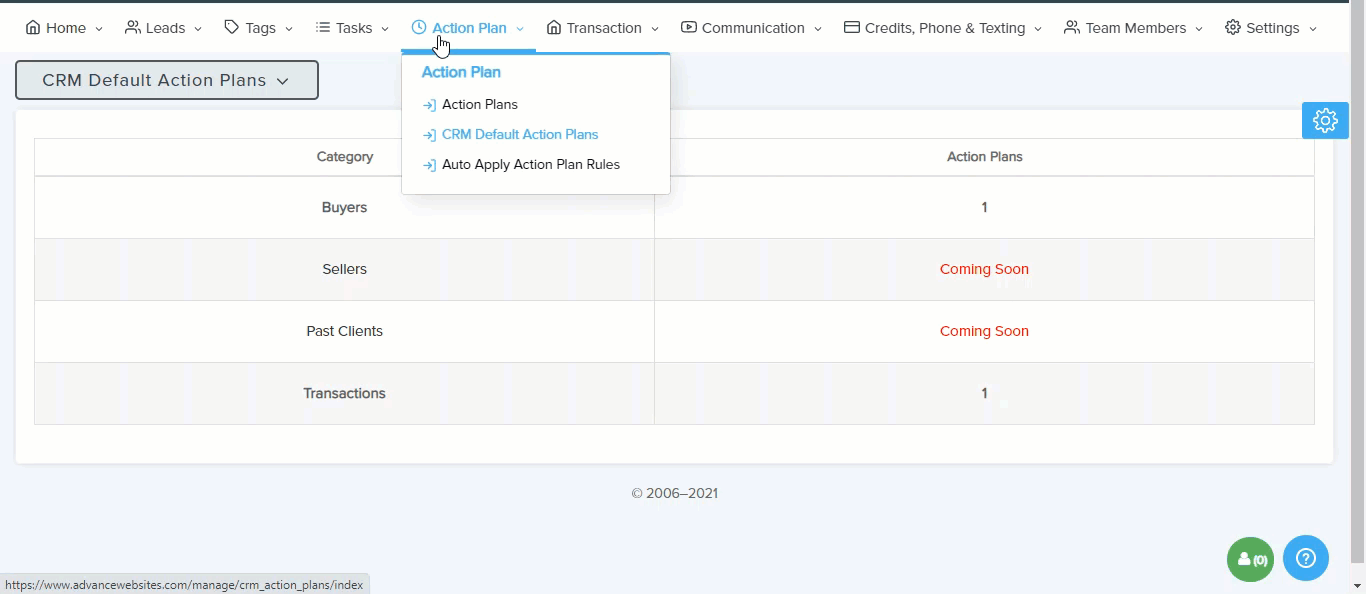Click the Tags label icon
The height and width of the screenshot is (594, 1366).
(x=231, y=28)
